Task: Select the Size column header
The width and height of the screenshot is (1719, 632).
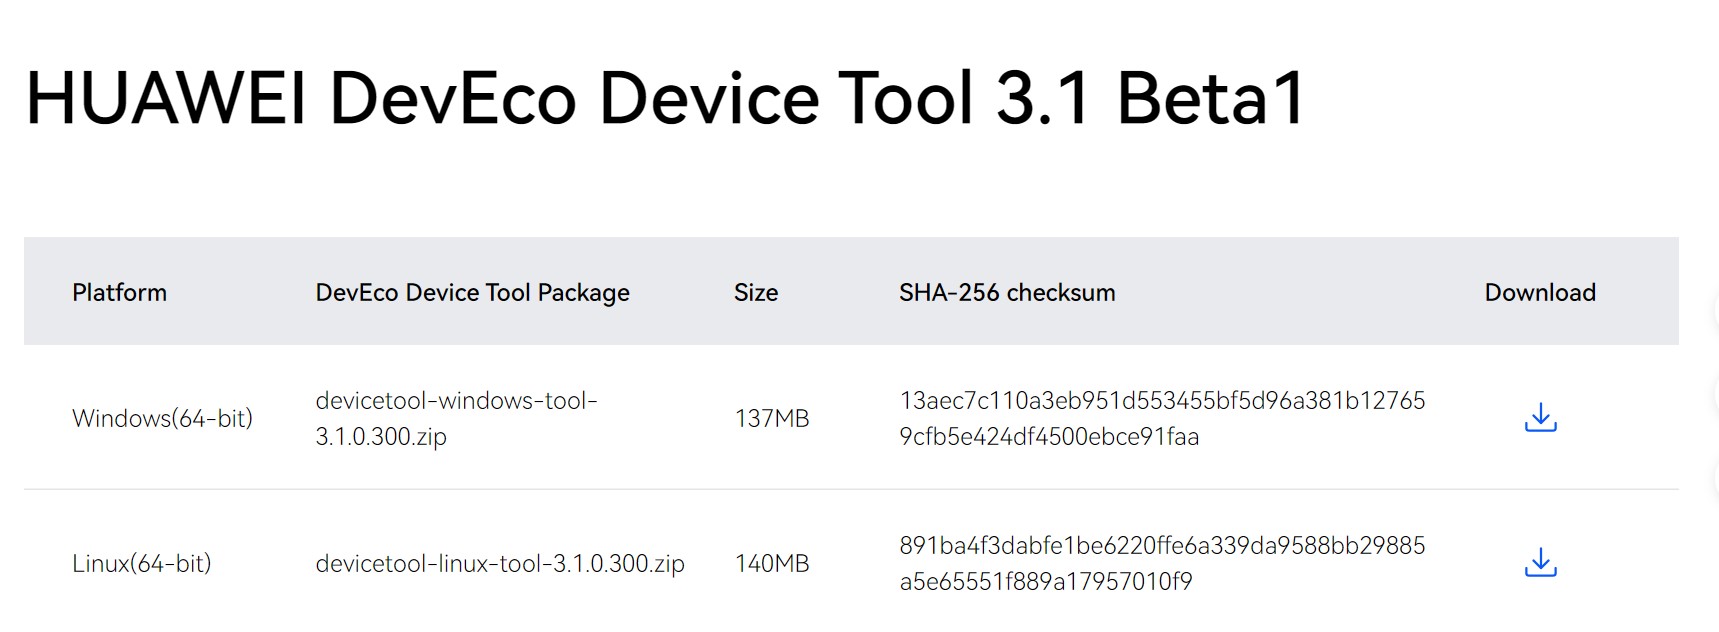Action: point(755,292)
